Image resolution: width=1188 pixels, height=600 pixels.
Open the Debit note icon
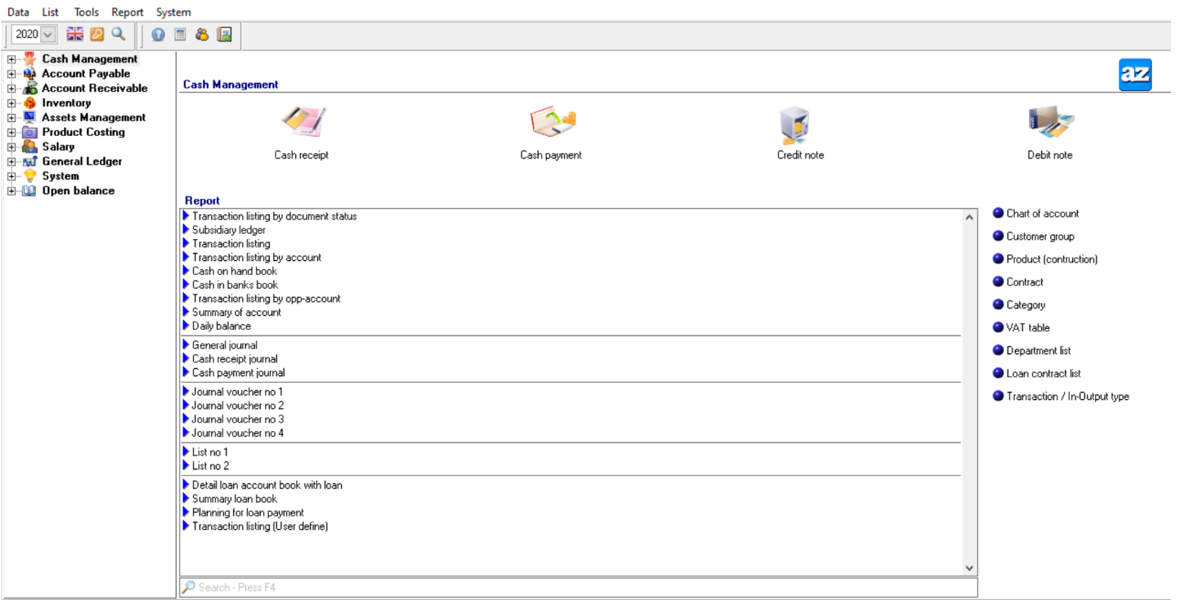point(1049,124)
